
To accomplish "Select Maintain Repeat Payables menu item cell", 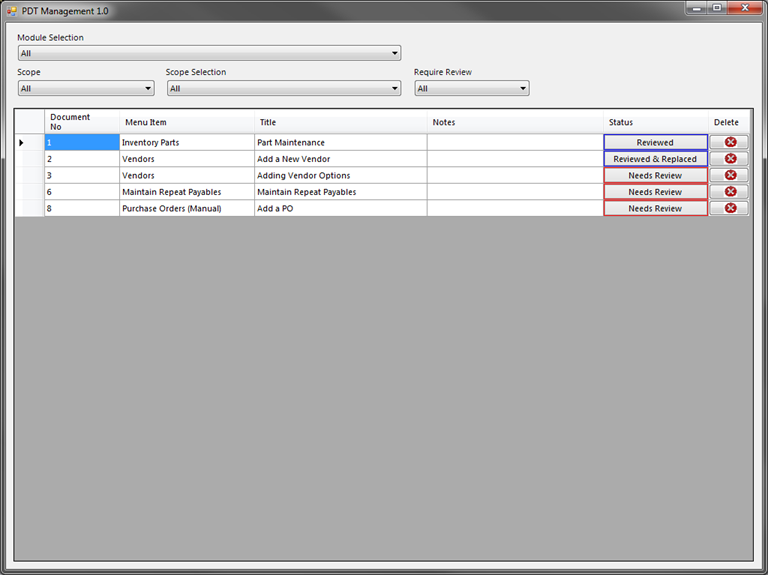I will click(187, 192).
